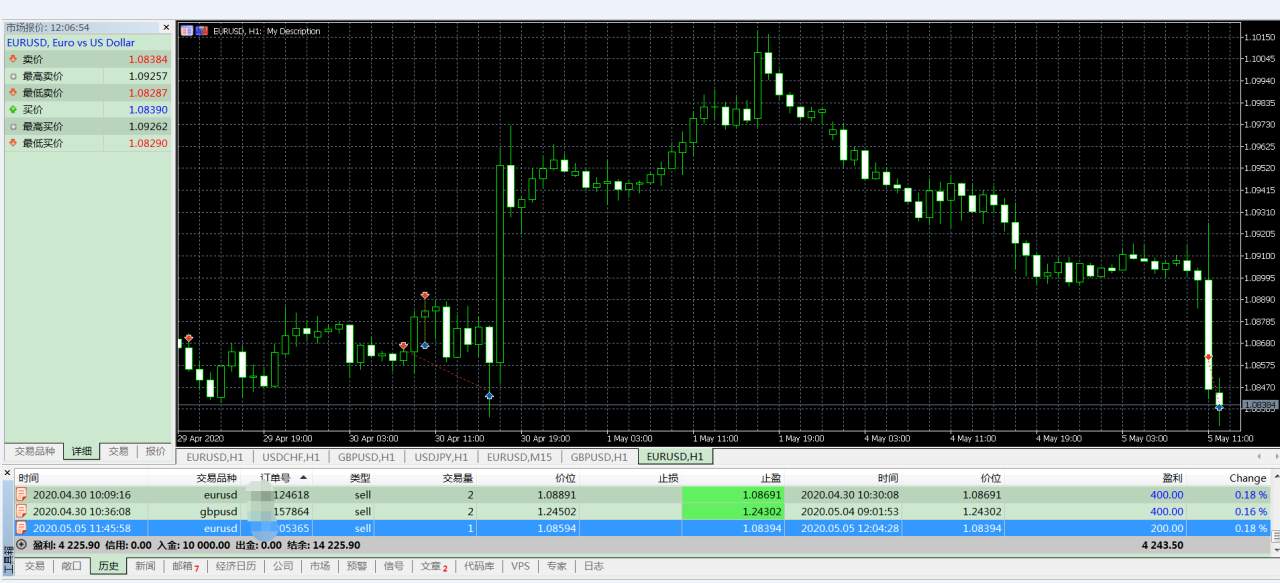Open the 交易 tab in Market Watch
Screen dimensions: 1280x583
click(118, 452)
